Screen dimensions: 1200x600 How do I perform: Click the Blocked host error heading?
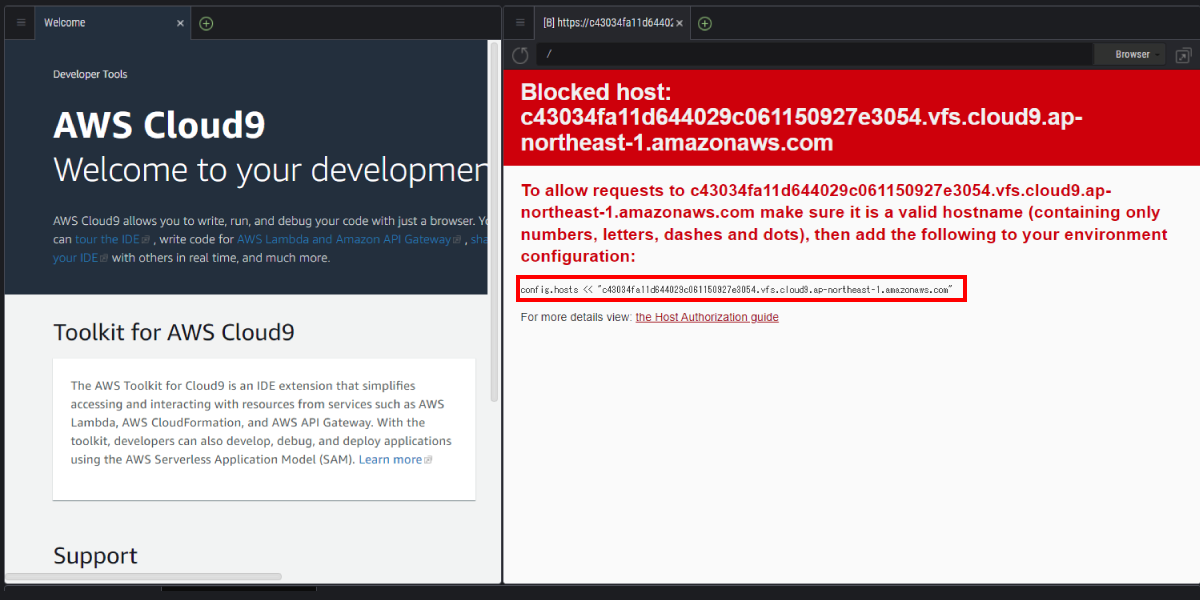click(x=800, y=116)
